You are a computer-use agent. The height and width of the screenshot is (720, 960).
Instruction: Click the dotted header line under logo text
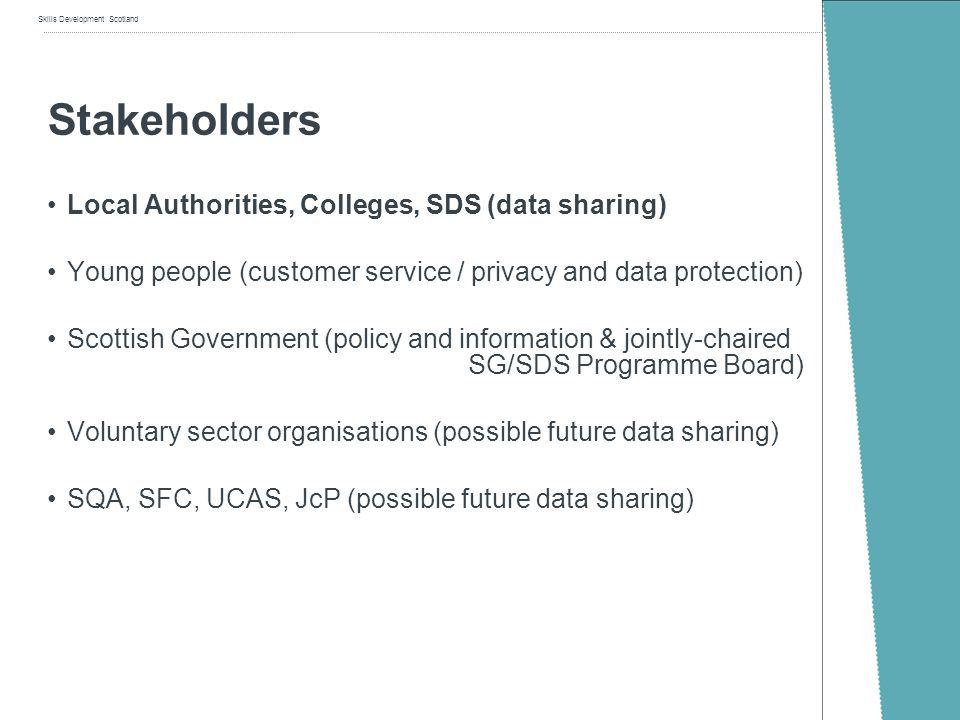432,32
